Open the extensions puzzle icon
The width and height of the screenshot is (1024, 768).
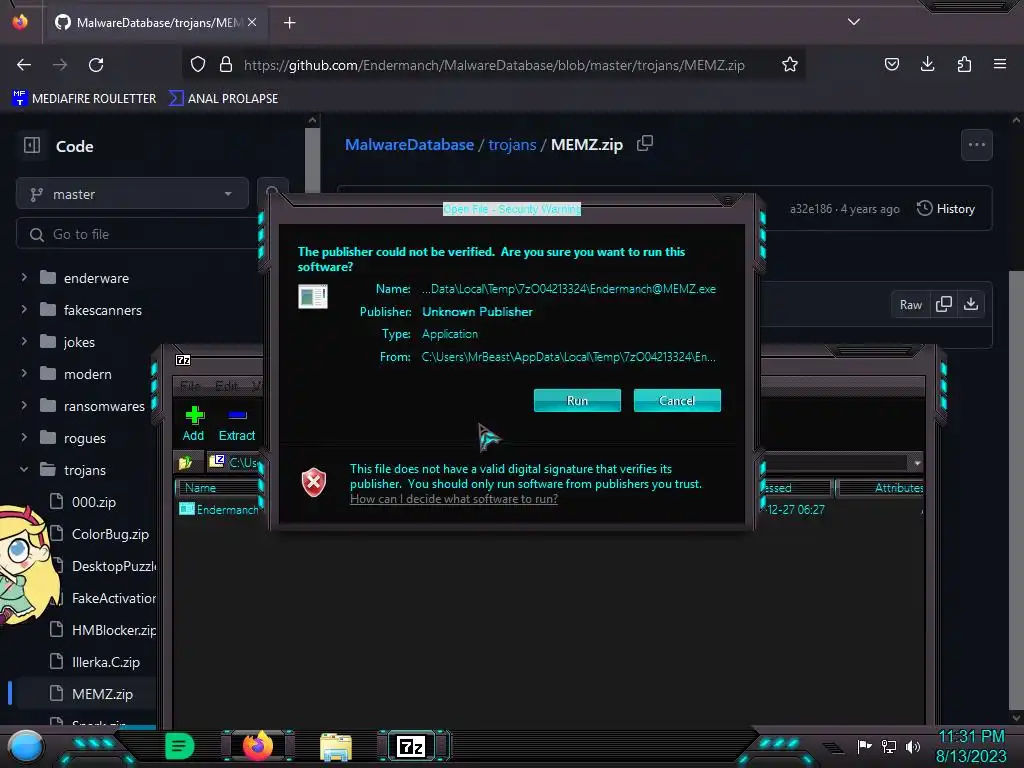tap(964, 65)
